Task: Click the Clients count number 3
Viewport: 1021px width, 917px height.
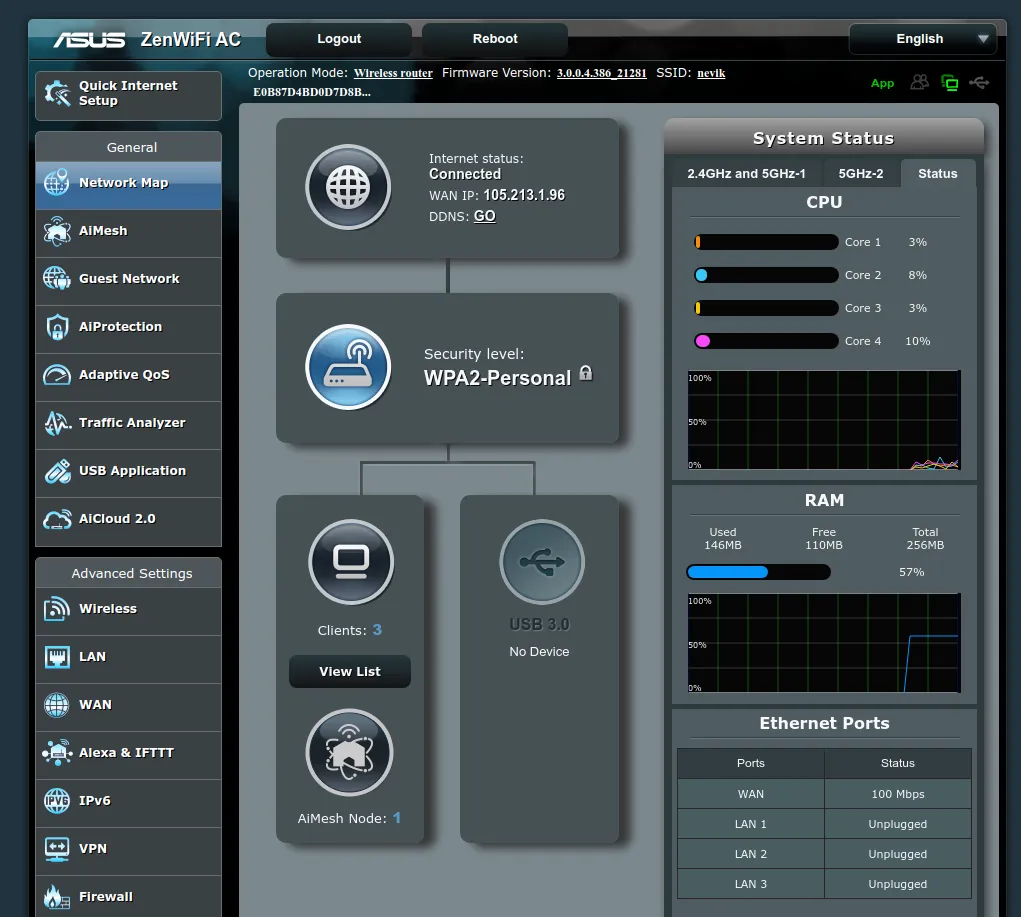Action: point(377,630)
